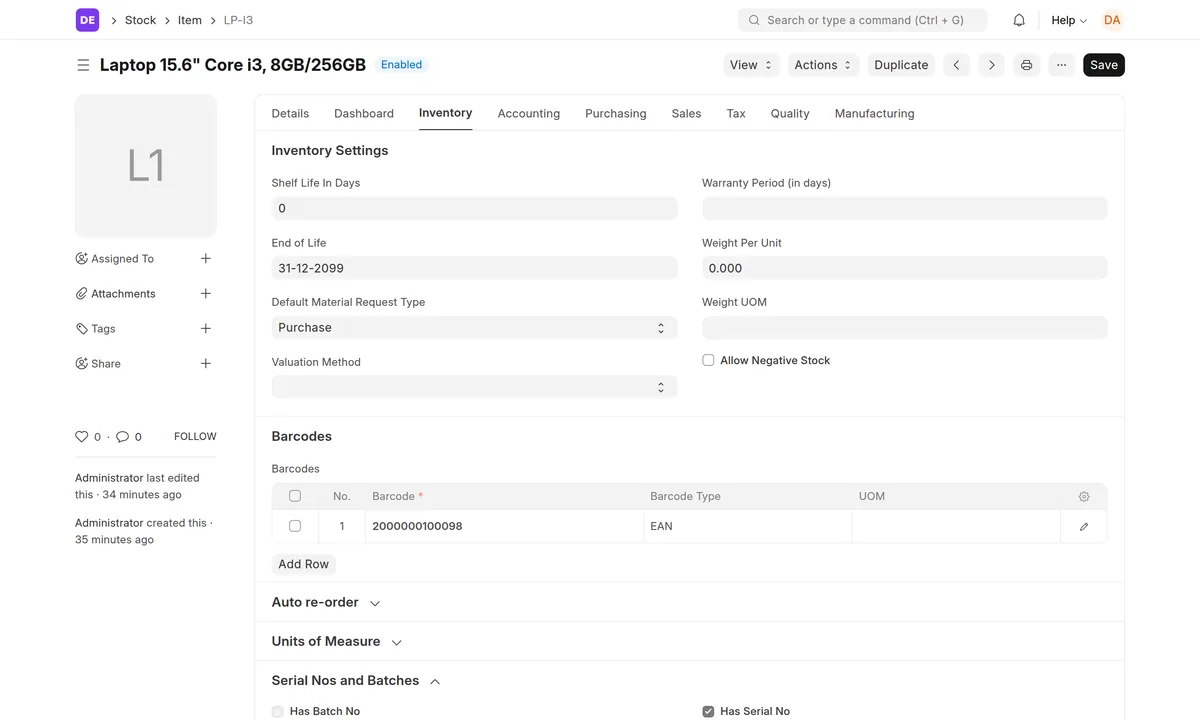Open the Valuation Method dropdown

tap(474, 387)
